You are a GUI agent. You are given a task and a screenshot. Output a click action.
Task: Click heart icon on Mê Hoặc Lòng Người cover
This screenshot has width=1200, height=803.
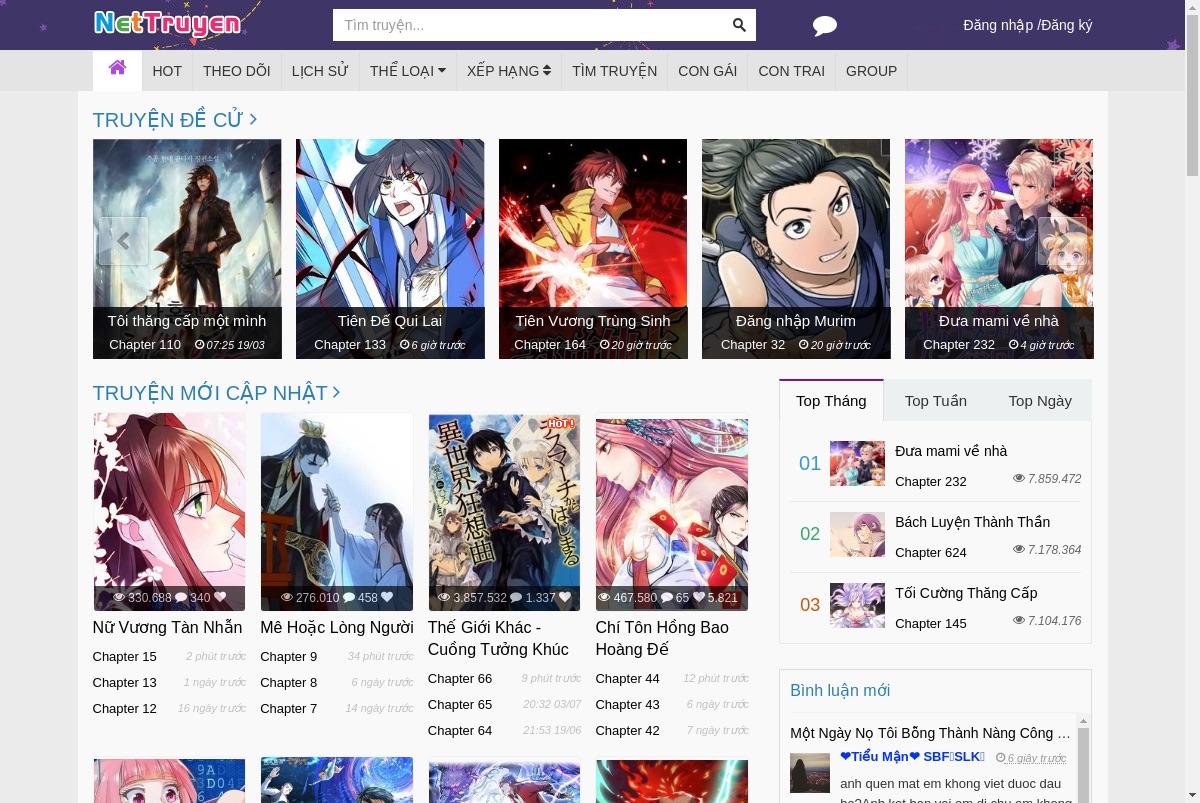click(x=387, y=598)
